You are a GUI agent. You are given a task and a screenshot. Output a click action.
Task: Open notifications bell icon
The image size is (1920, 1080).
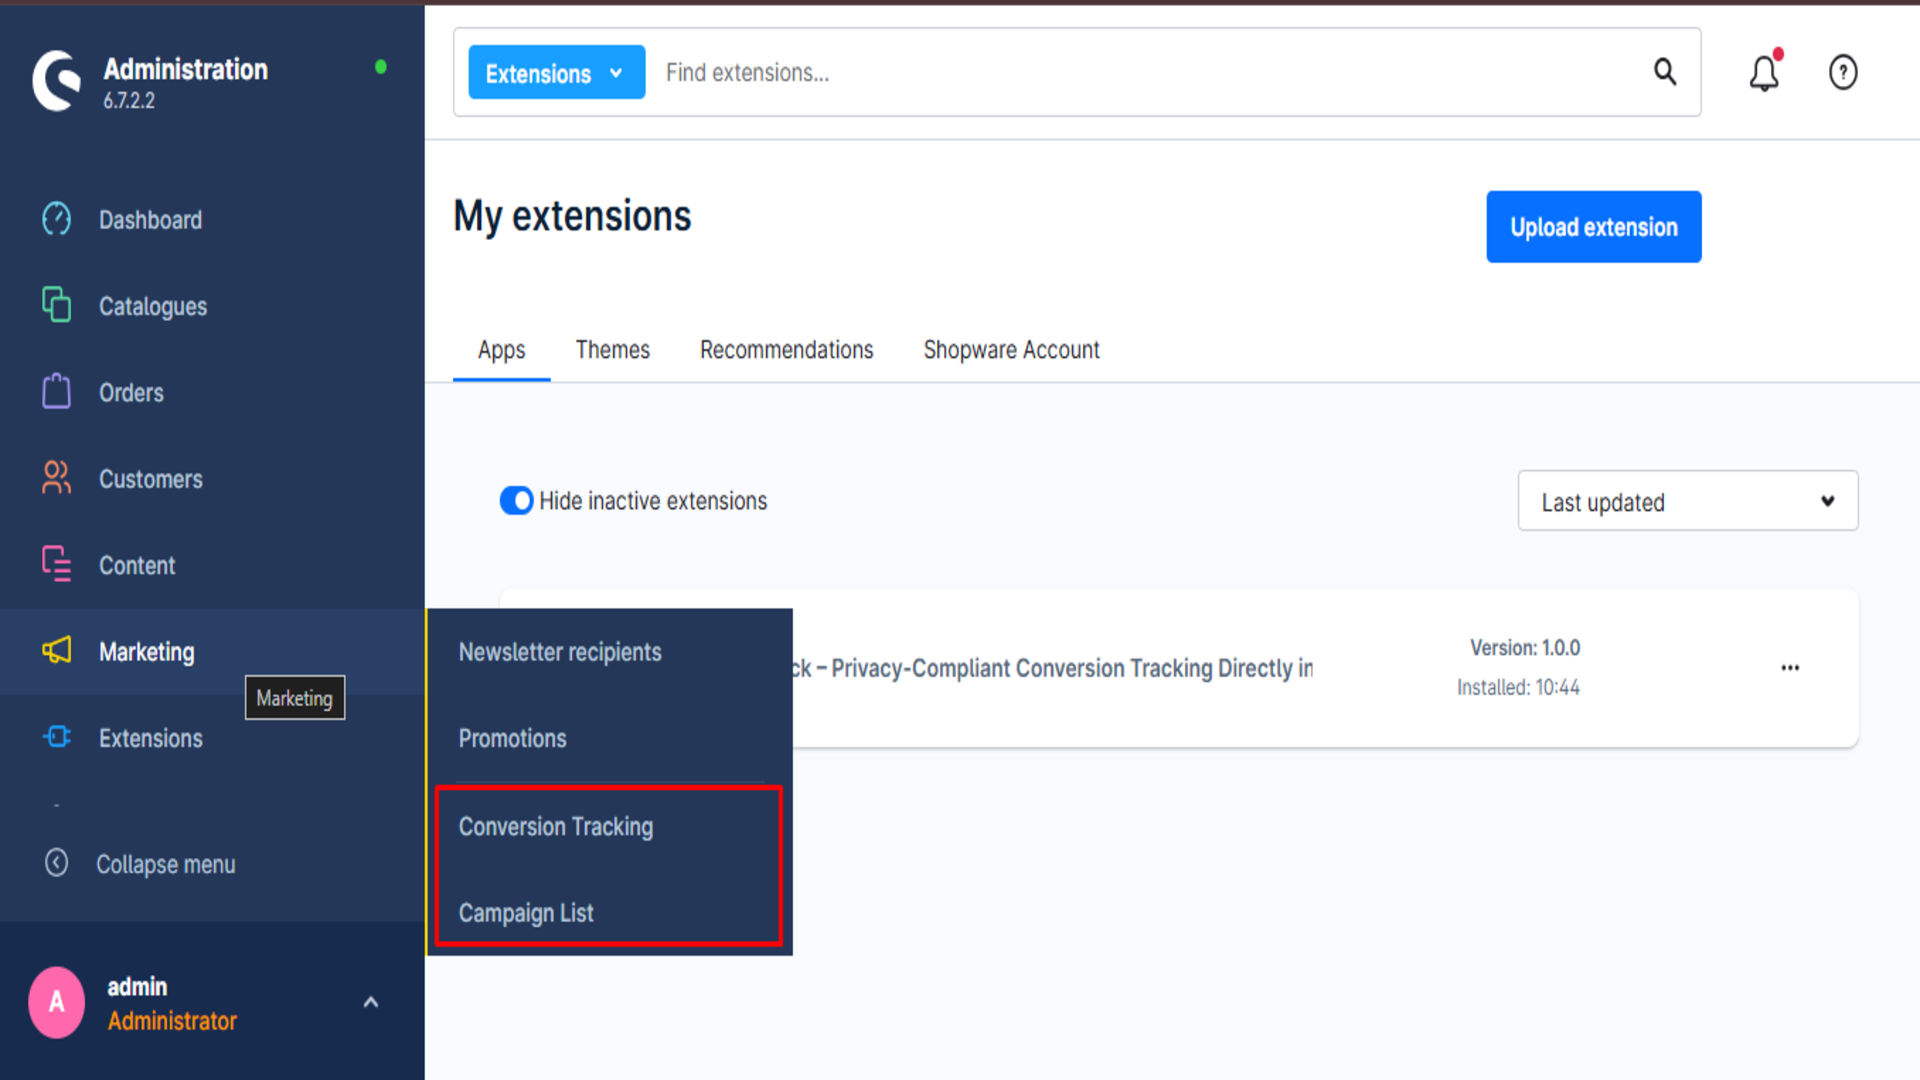1764,72
